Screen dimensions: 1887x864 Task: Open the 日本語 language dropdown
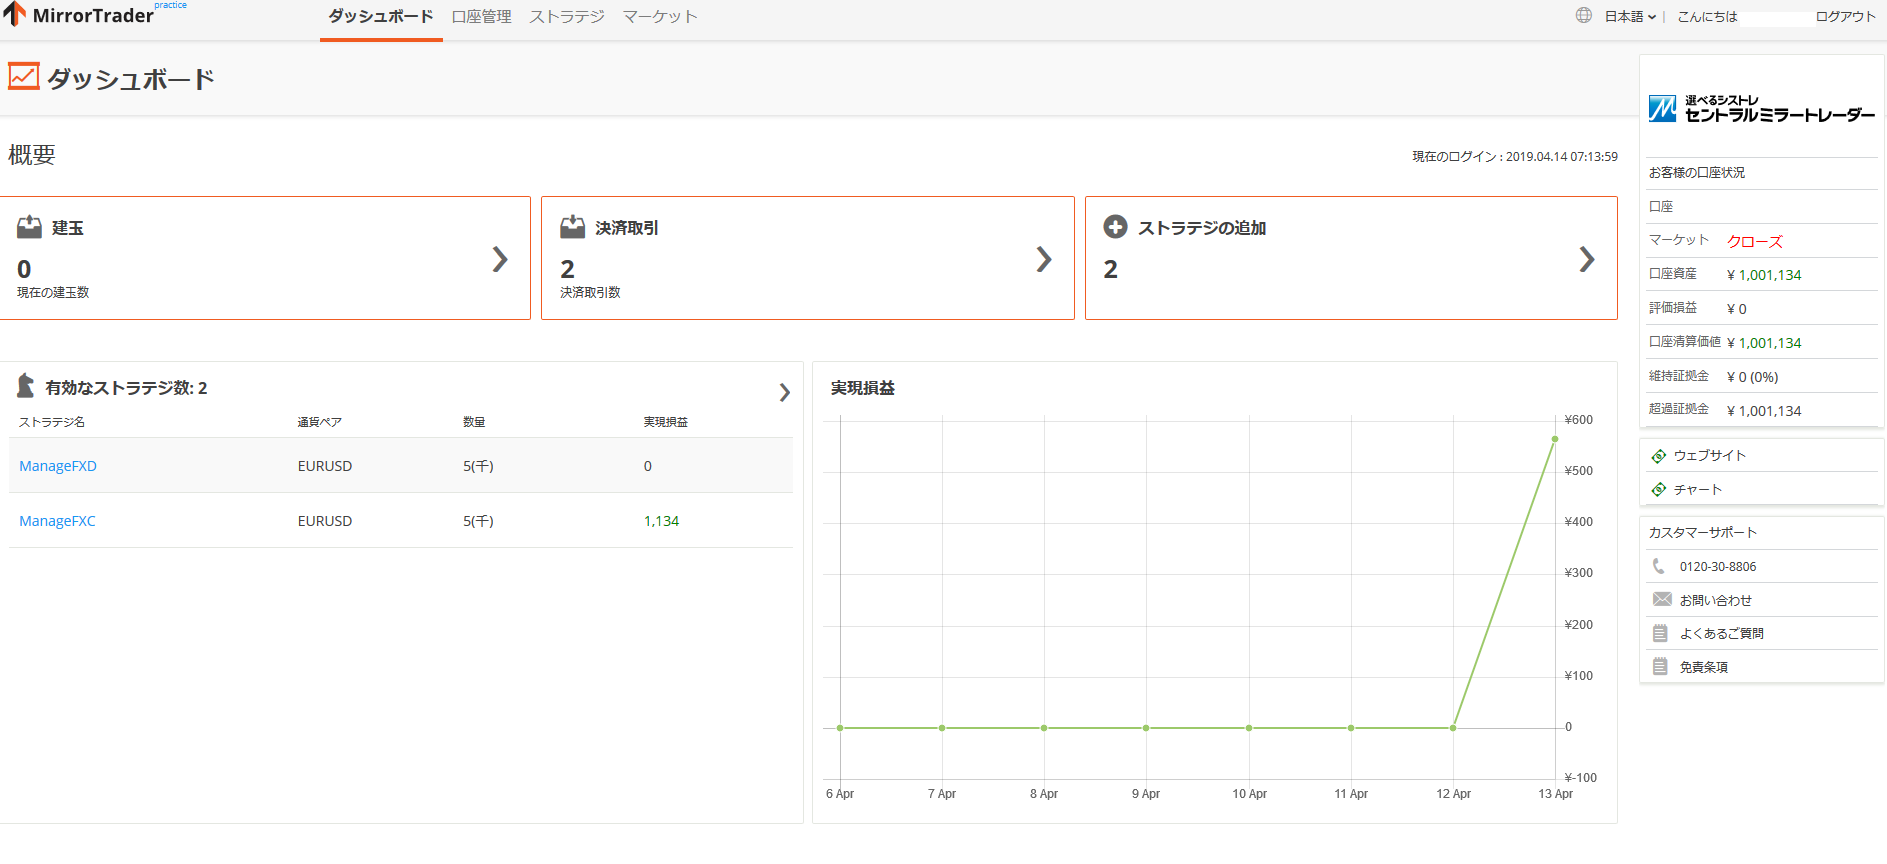coord(1630,16)
